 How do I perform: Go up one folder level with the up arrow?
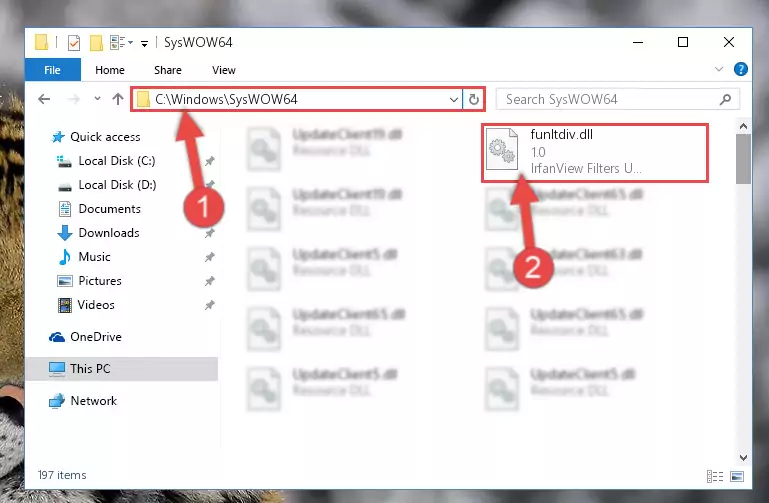118,100
